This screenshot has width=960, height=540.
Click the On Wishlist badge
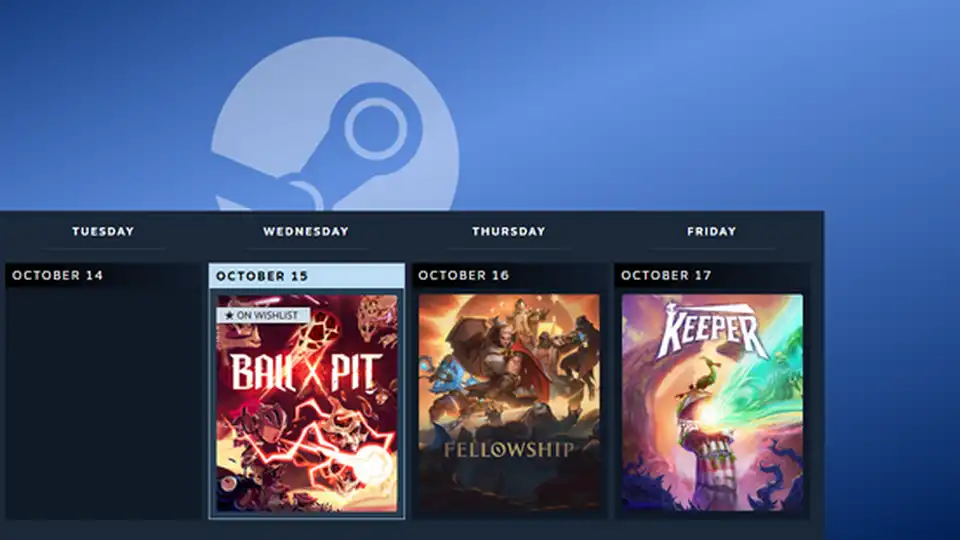click(x=264, y=315)
